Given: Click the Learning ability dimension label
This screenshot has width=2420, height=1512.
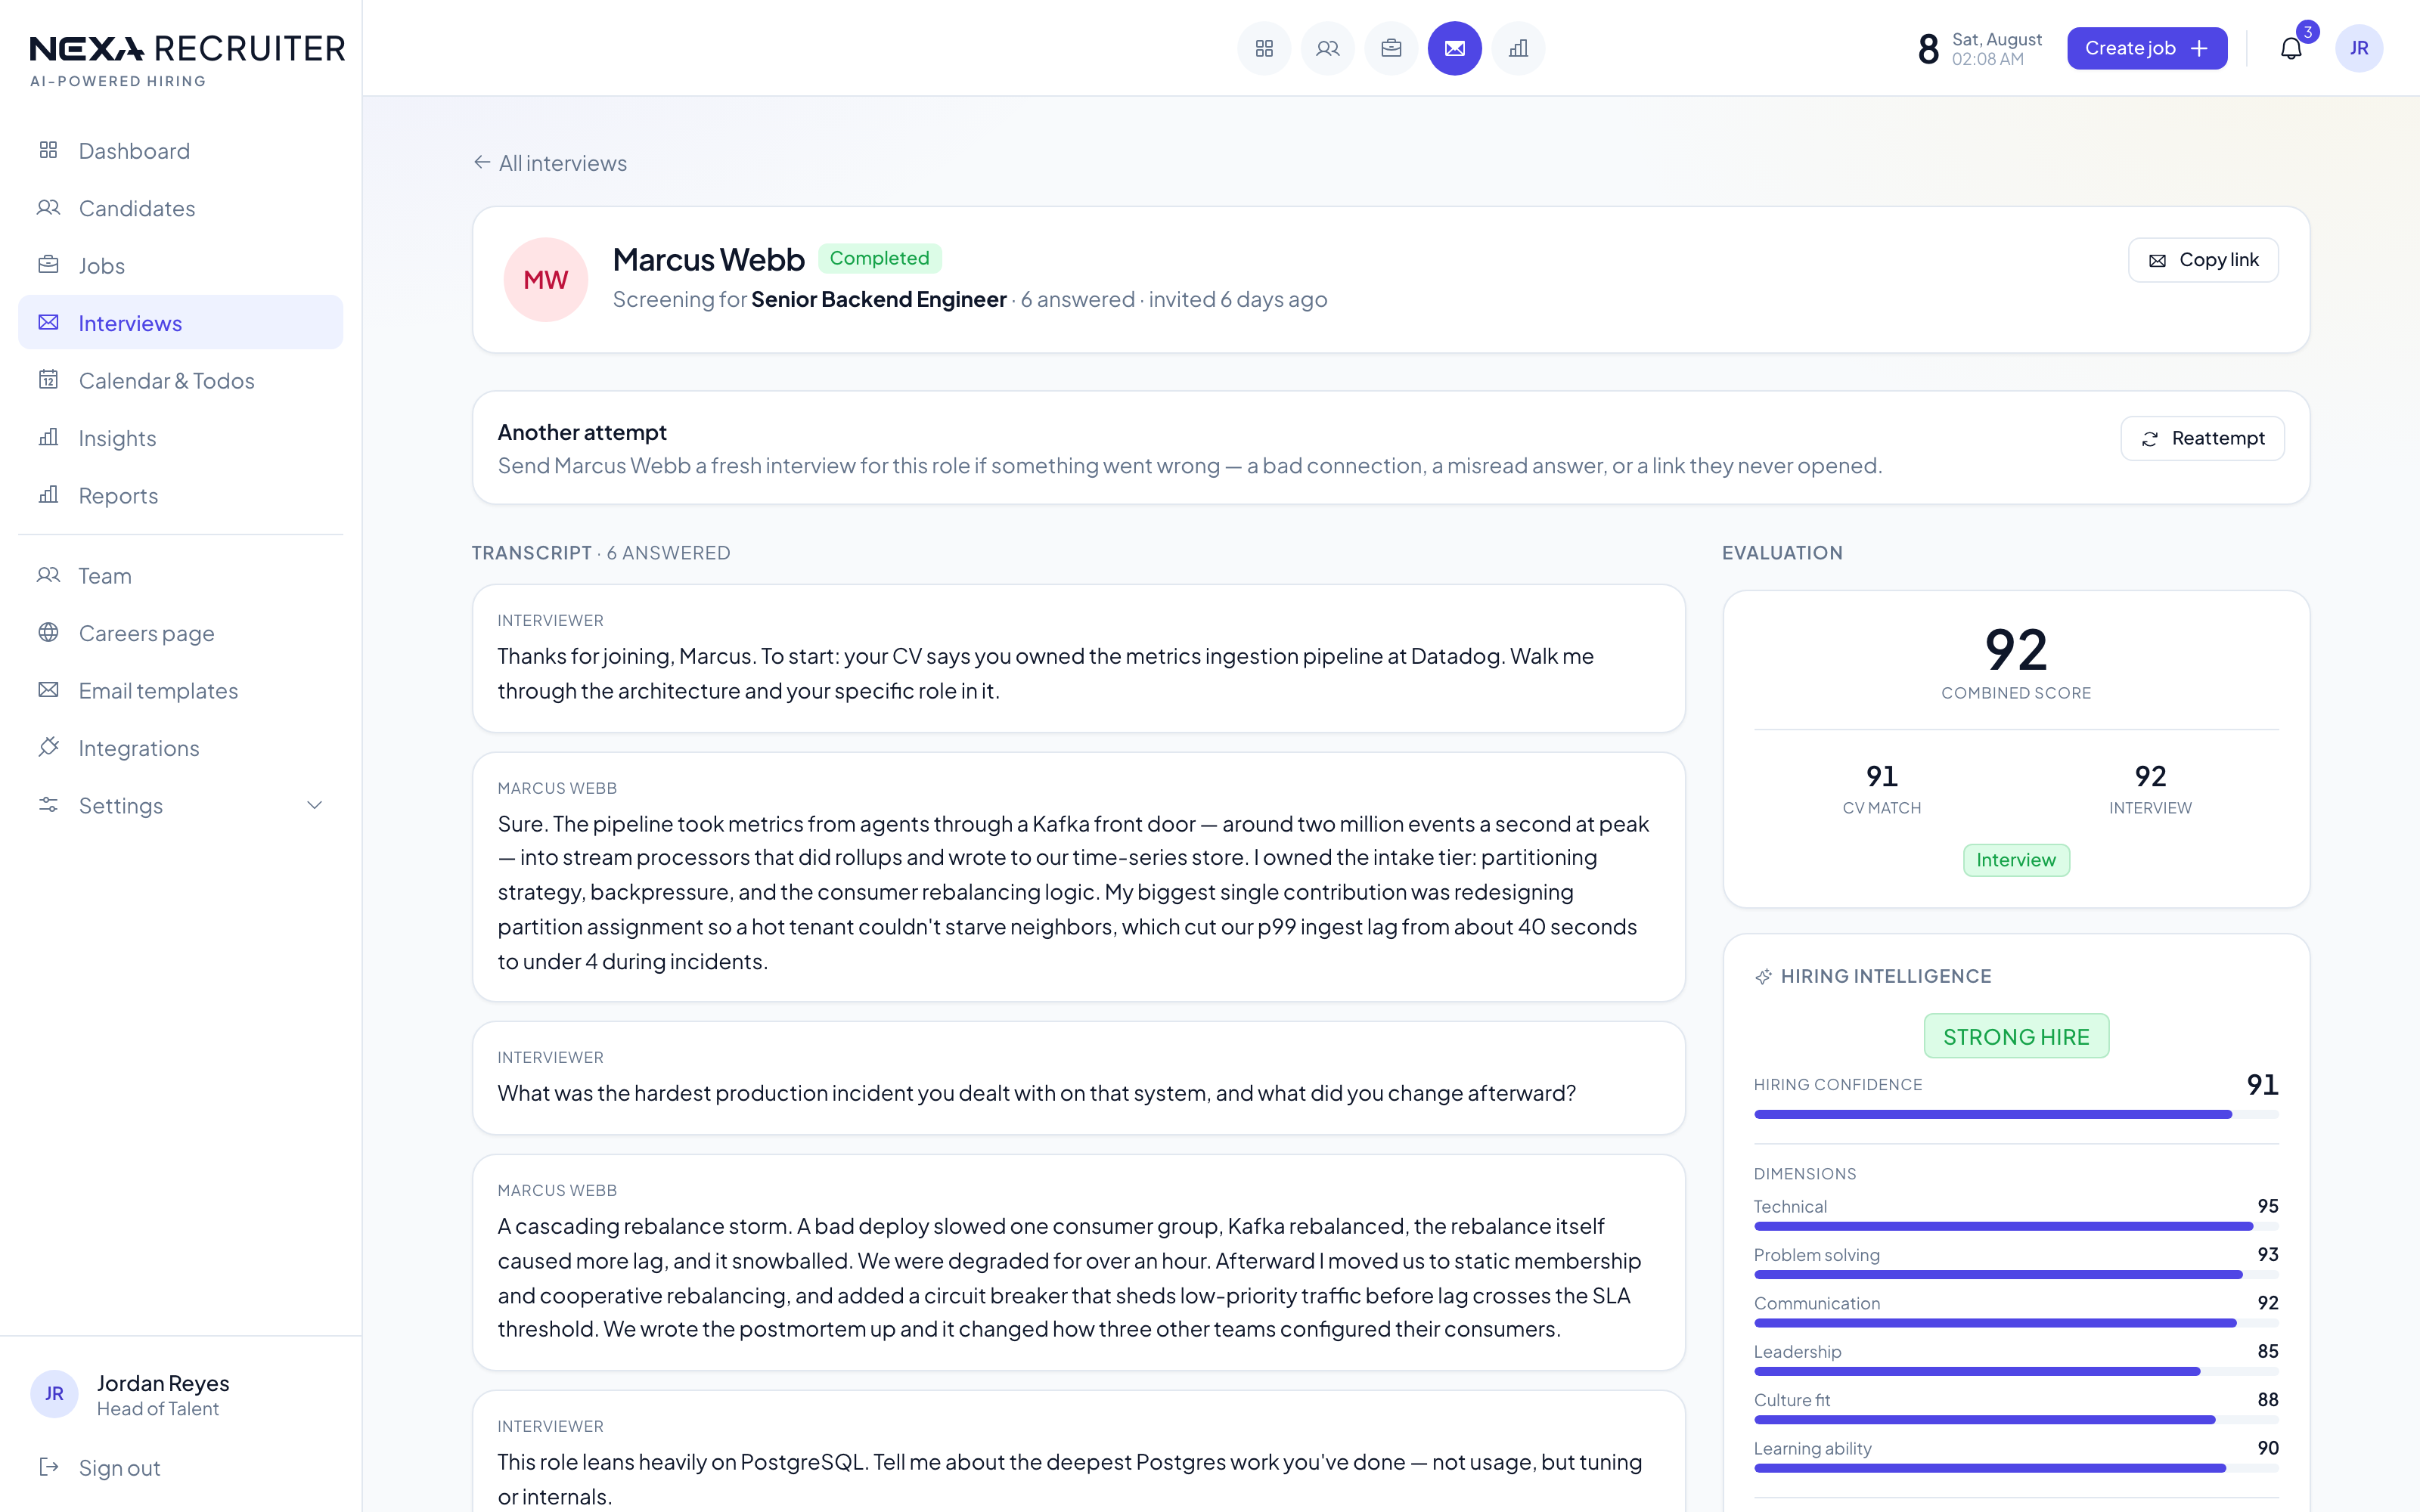Looking at the screenshot, I should [1812, 1448].
